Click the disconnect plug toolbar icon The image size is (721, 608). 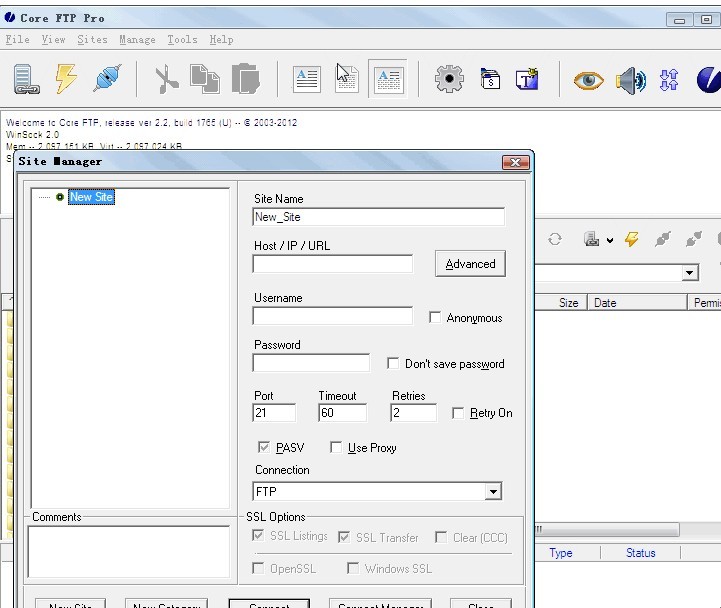[108, 78]
